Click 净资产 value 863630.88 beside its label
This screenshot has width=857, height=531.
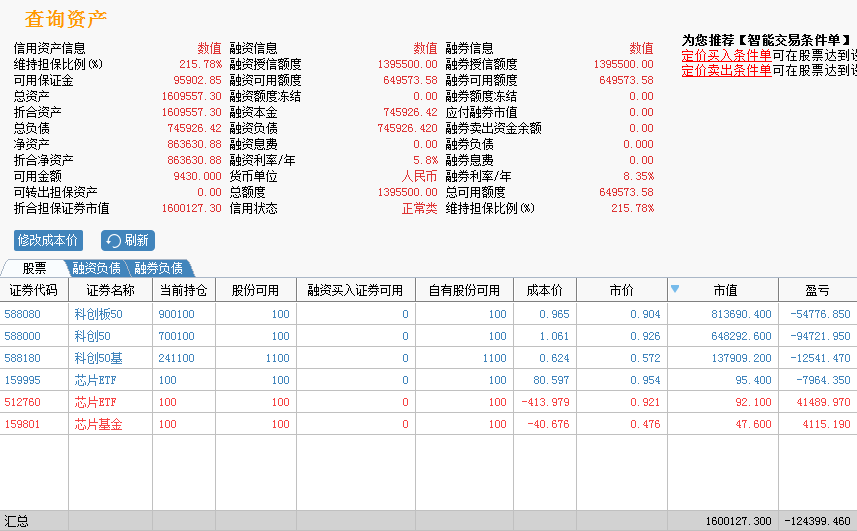click(194, 144)
